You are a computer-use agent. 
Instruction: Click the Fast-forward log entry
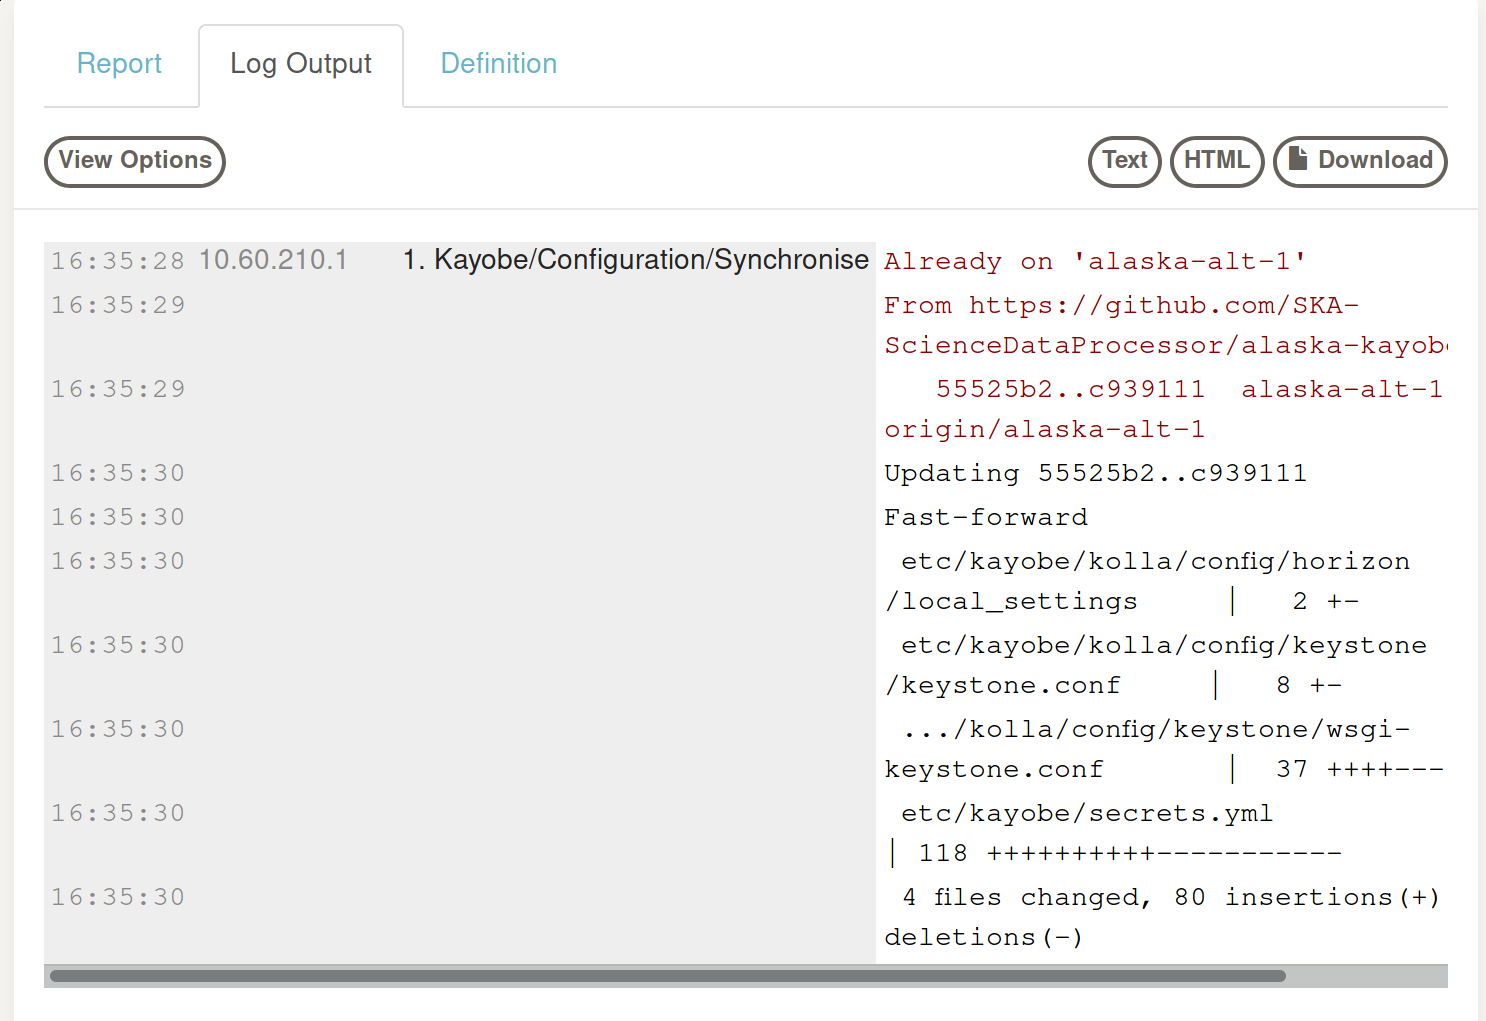point(985,517)
